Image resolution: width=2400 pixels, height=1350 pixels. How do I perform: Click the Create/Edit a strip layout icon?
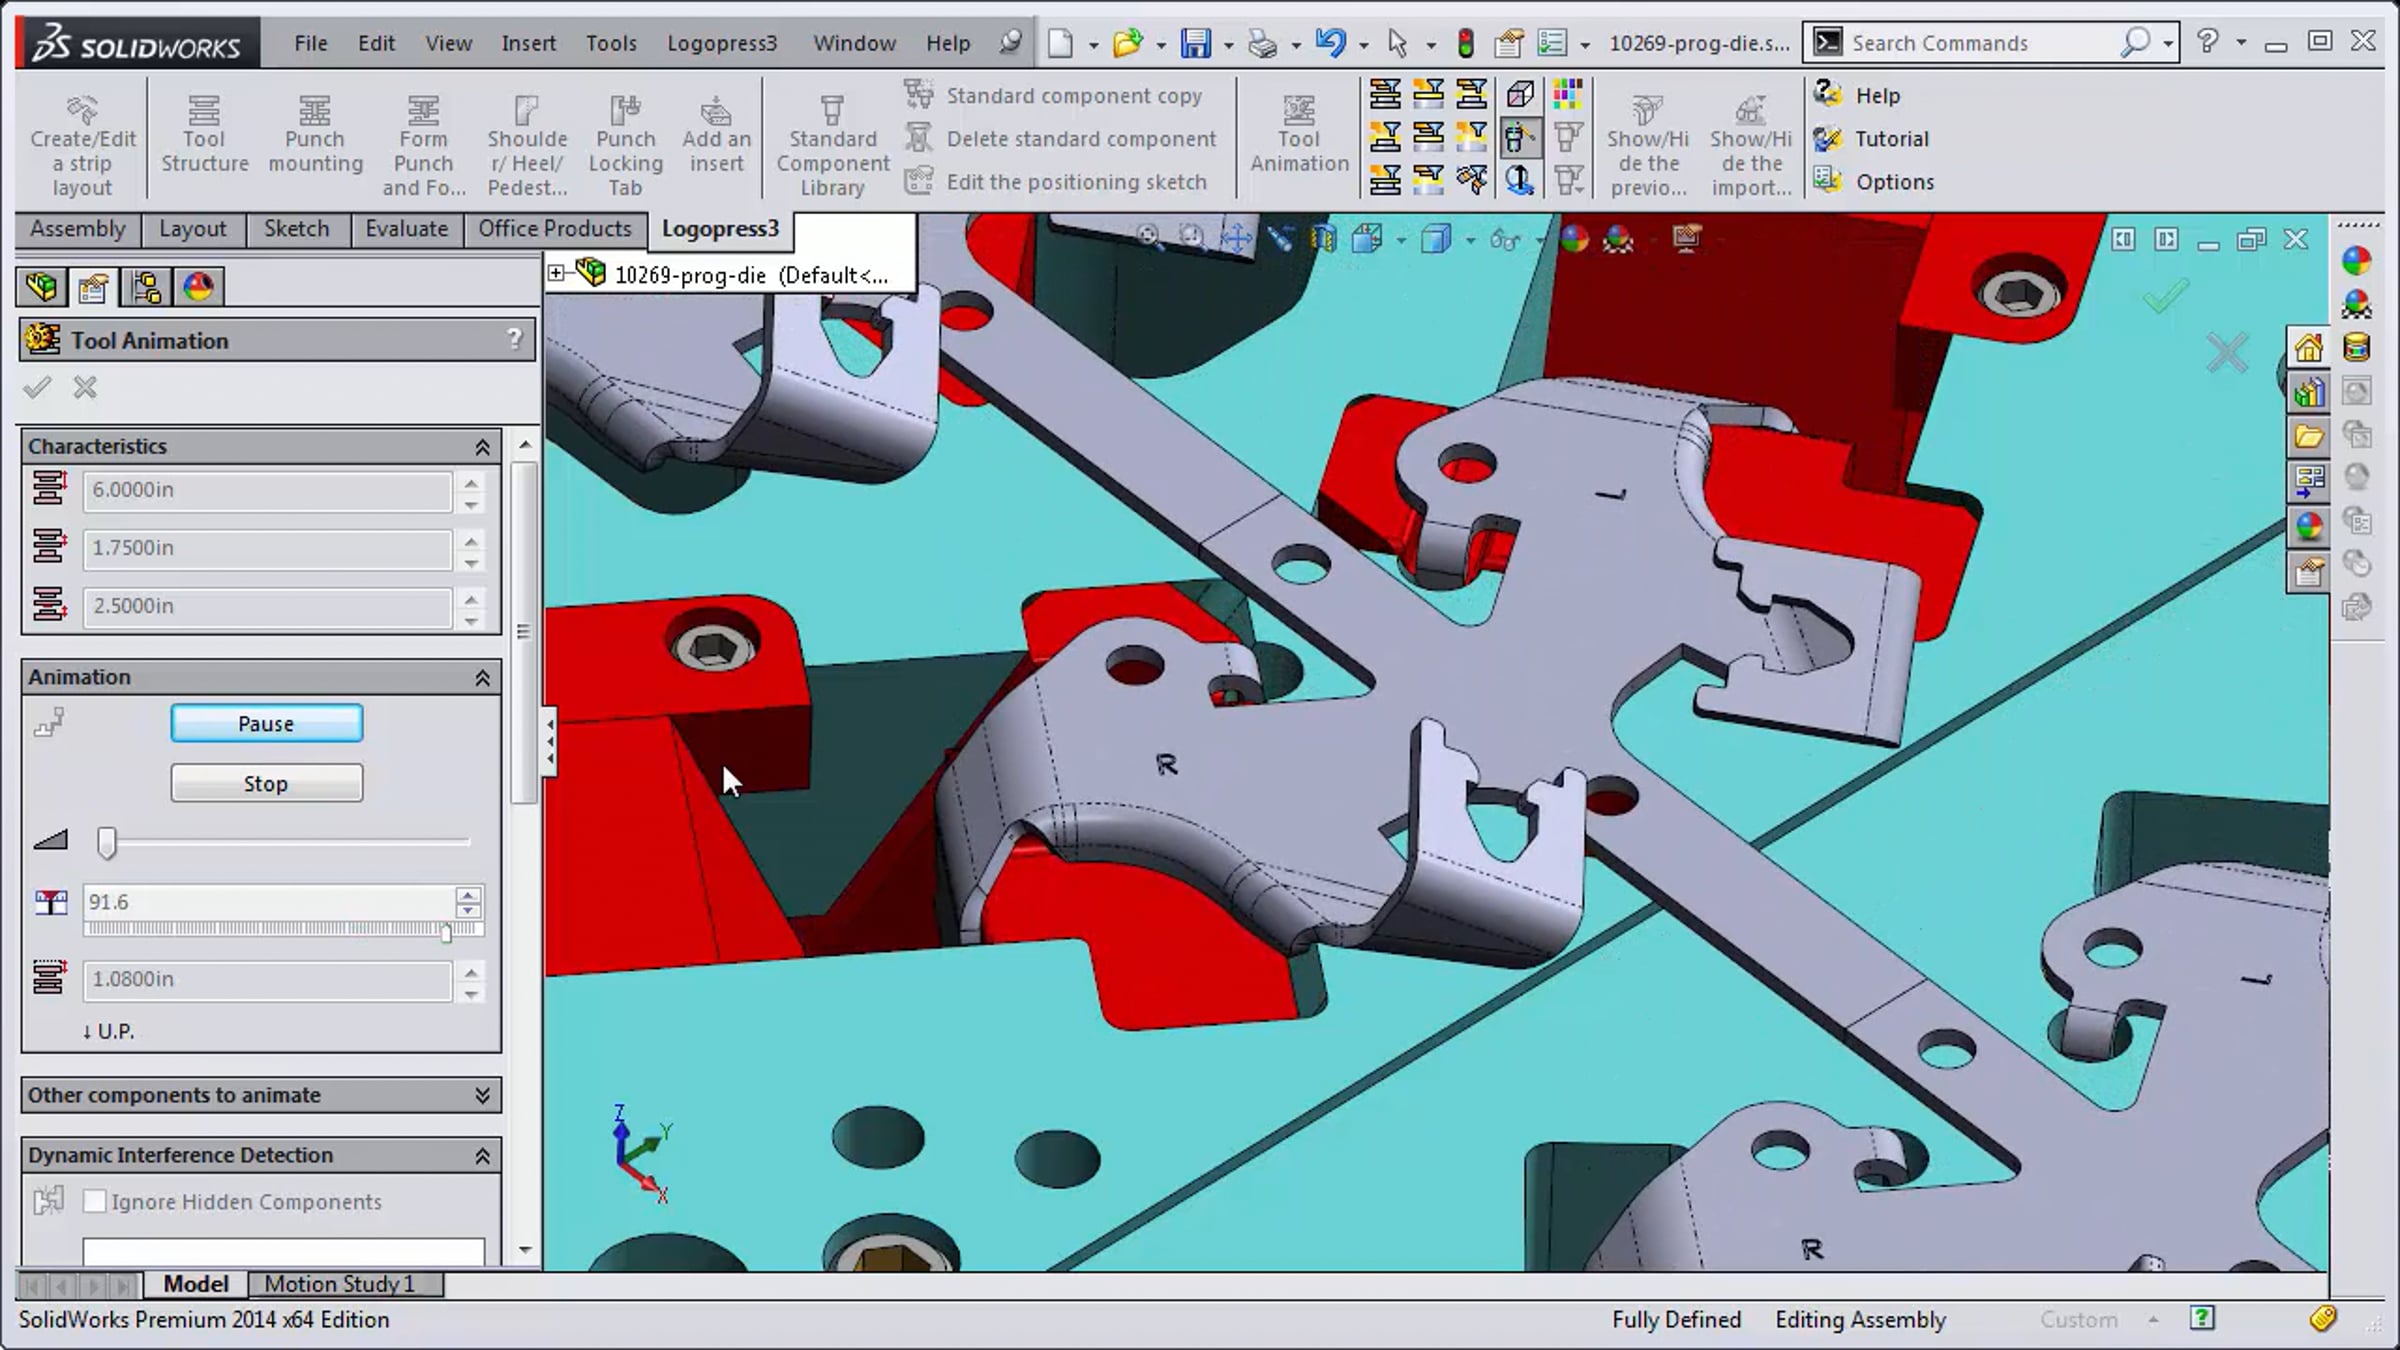(82, 110)
